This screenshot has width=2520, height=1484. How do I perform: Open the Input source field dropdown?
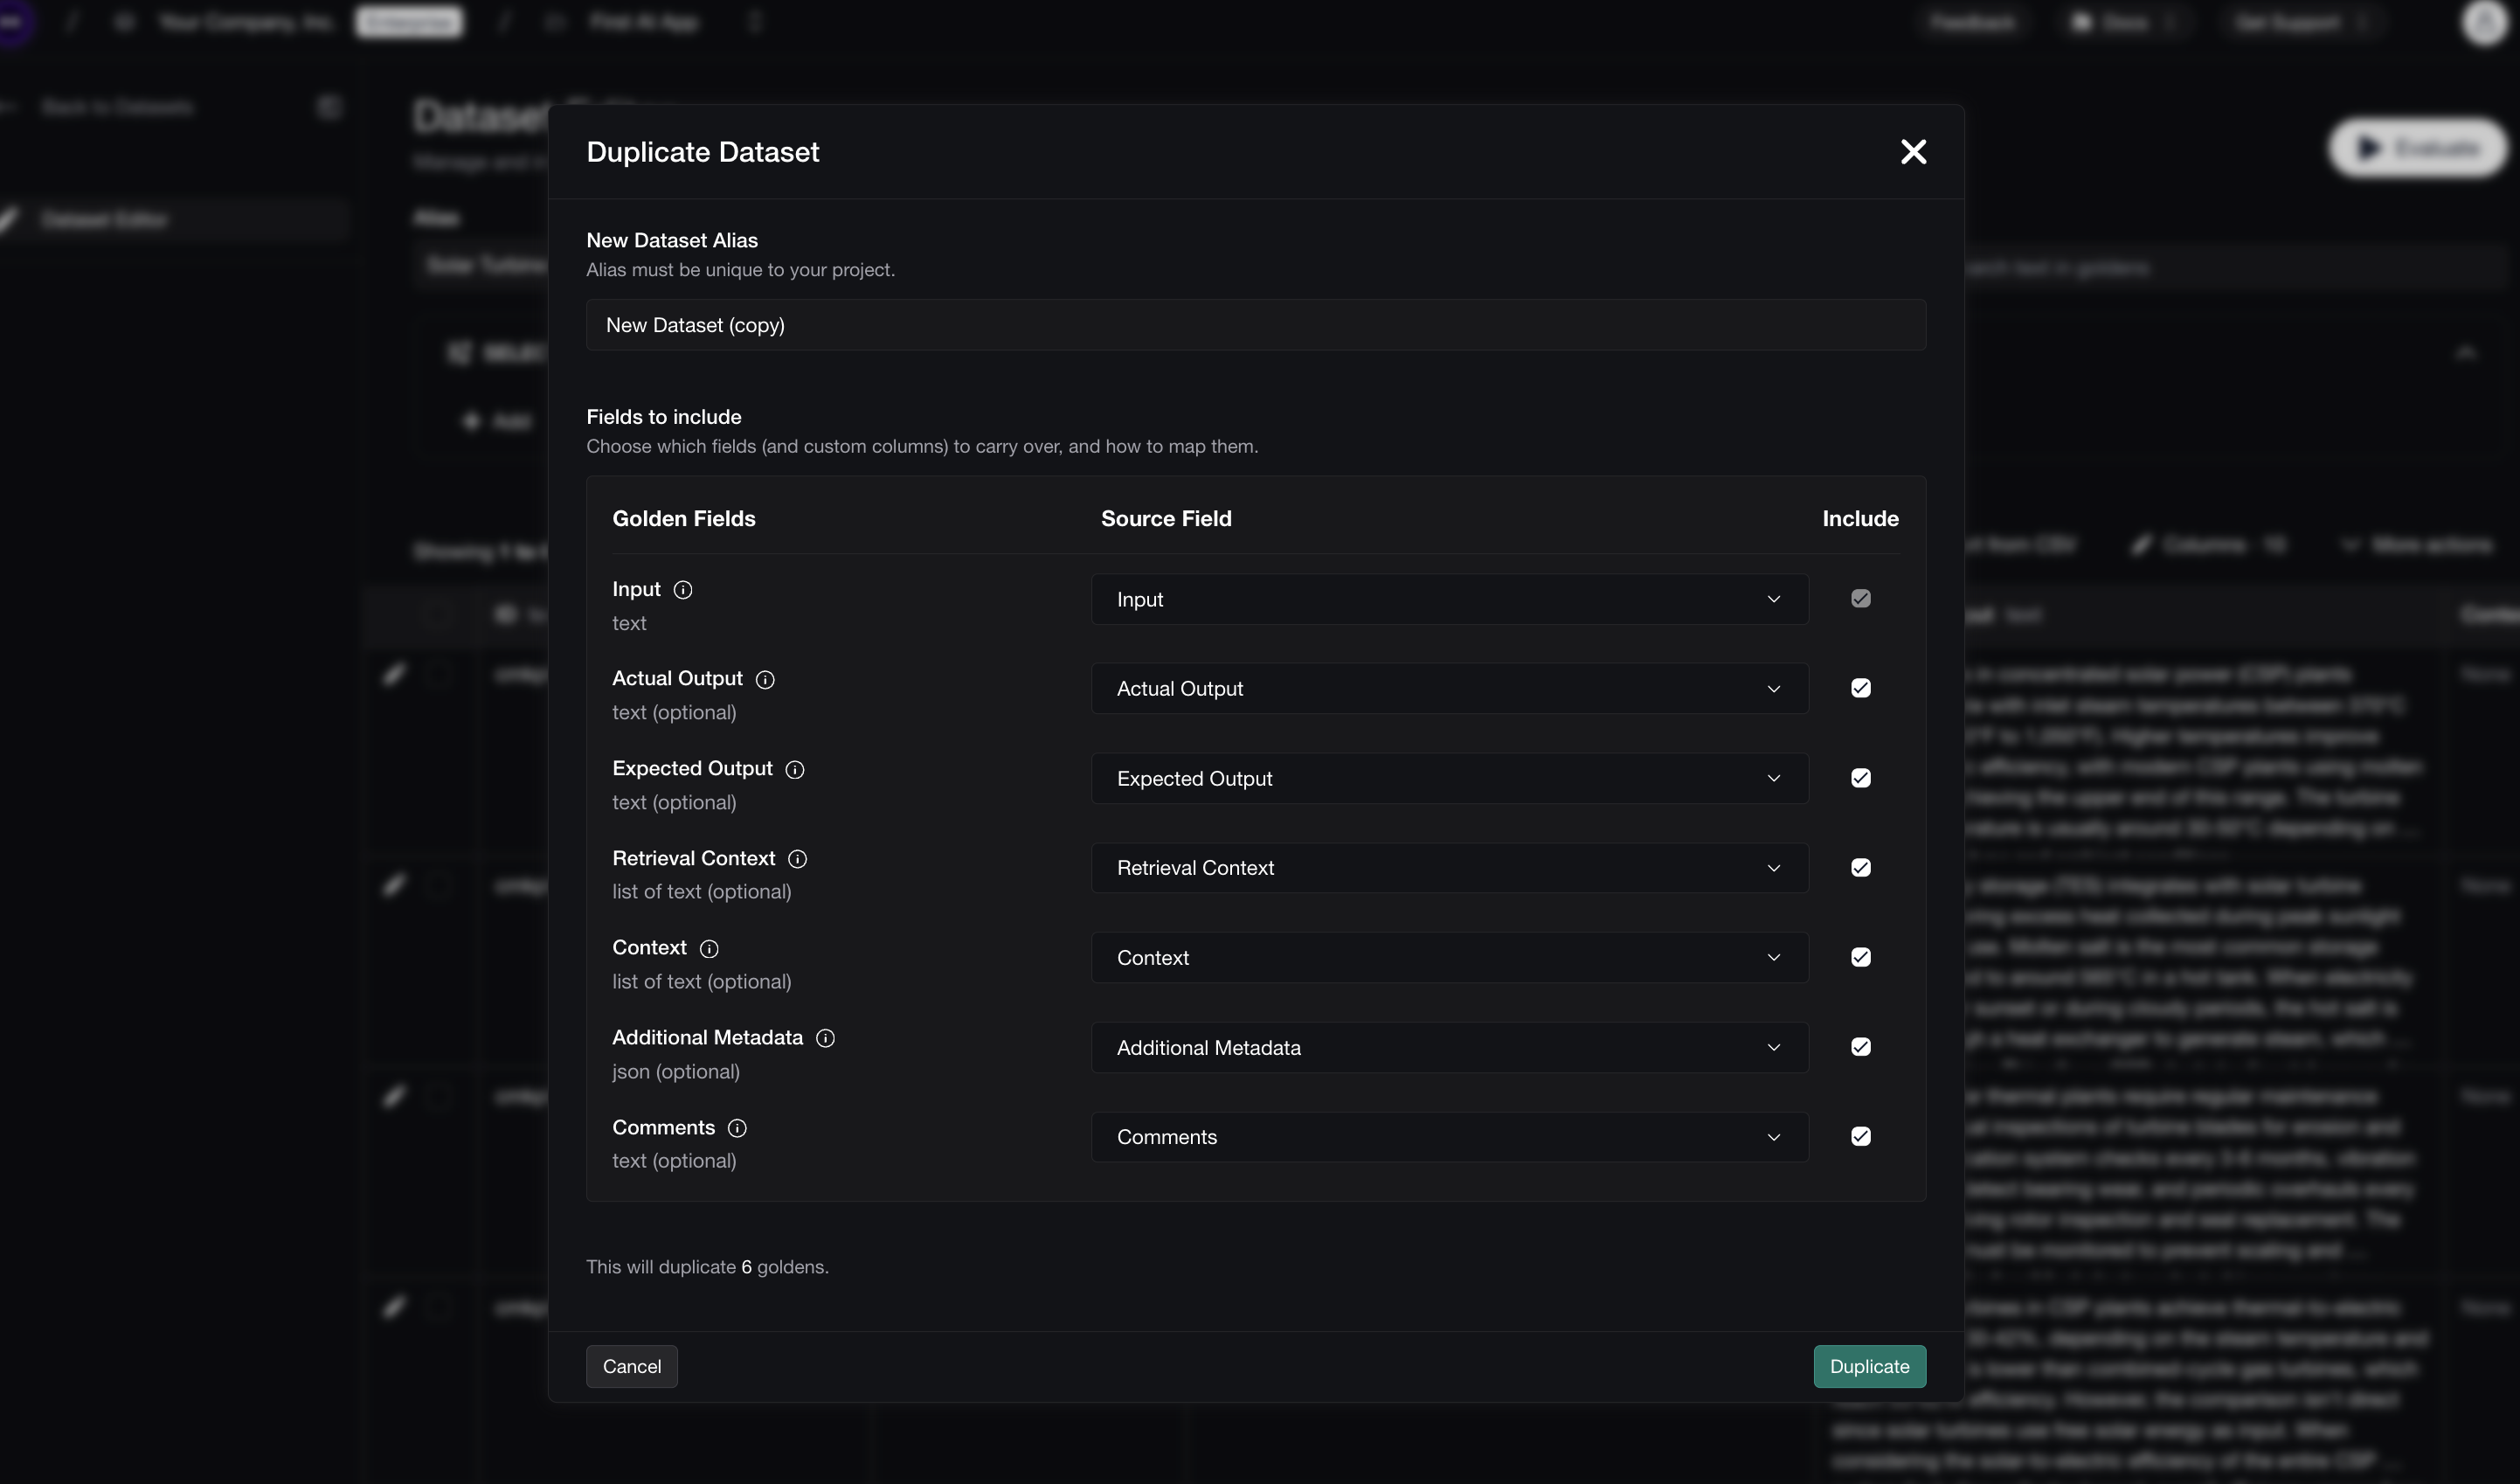[1448, 599]
